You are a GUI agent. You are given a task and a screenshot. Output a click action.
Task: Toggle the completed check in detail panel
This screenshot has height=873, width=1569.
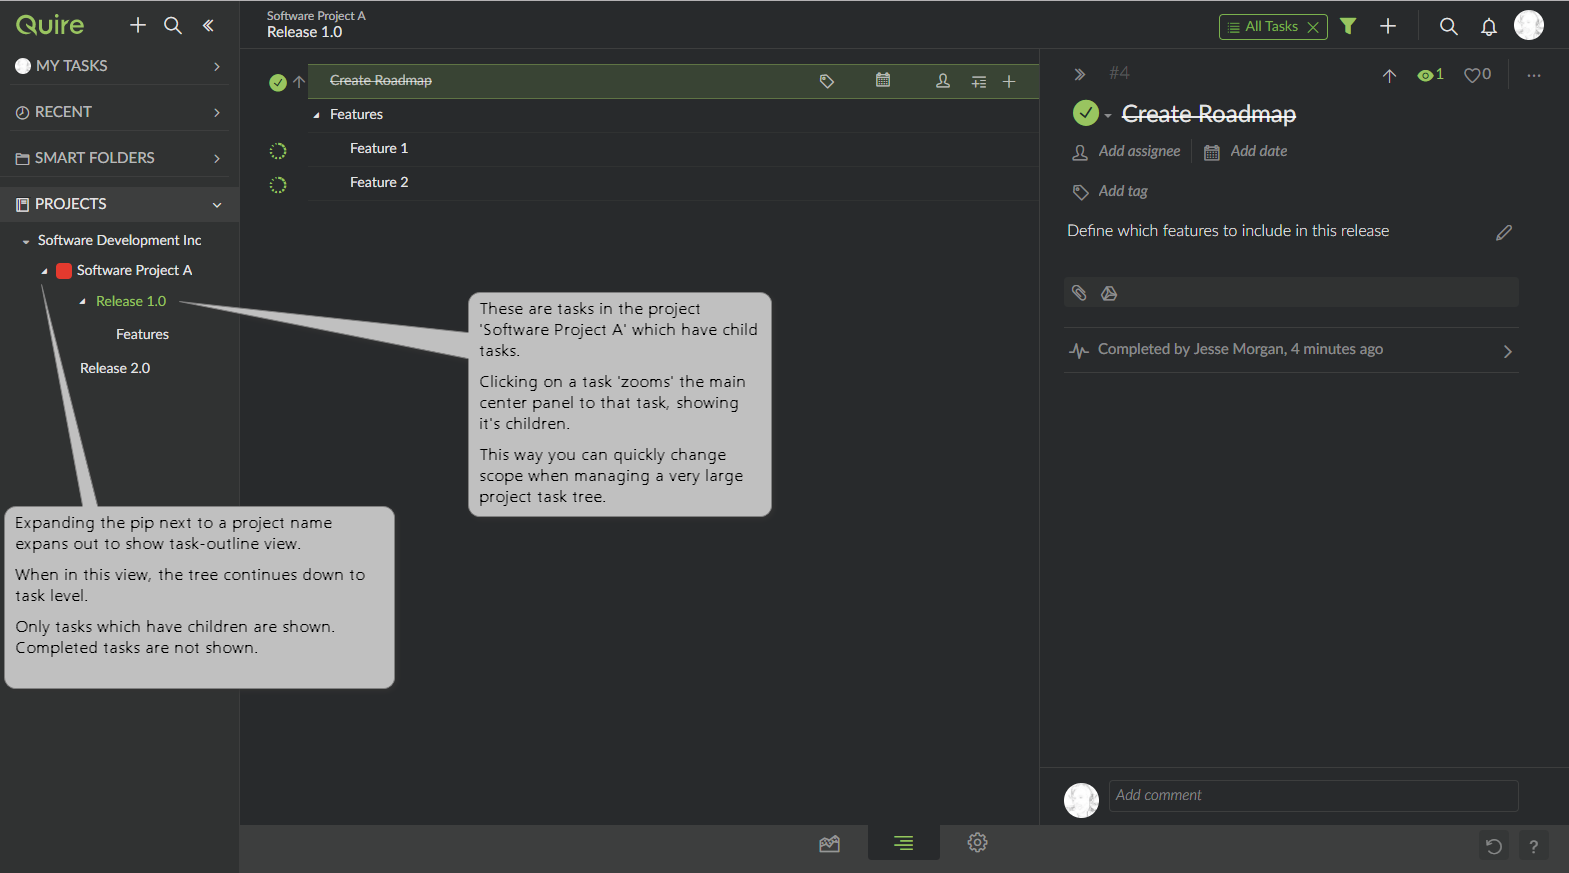coord(1086,113)
